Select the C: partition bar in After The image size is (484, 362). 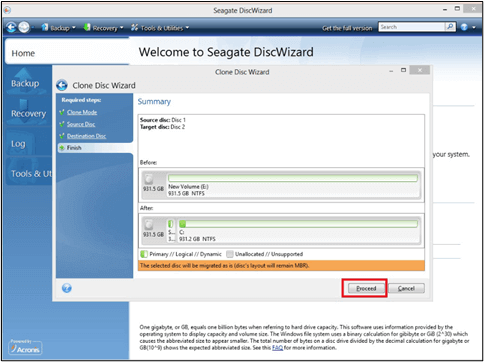tap(298, 224)
